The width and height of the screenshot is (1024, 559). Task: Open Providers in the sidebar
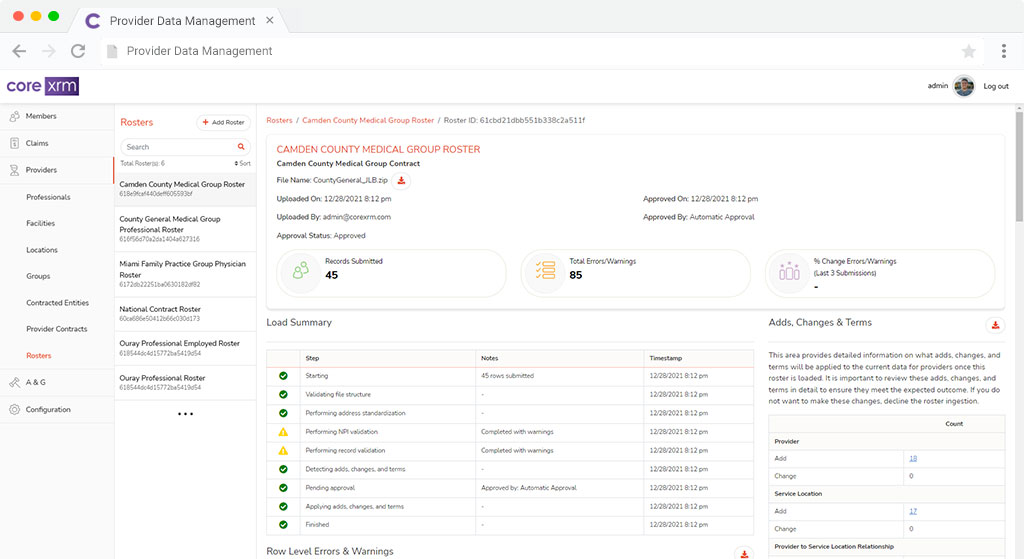(41, 170)
